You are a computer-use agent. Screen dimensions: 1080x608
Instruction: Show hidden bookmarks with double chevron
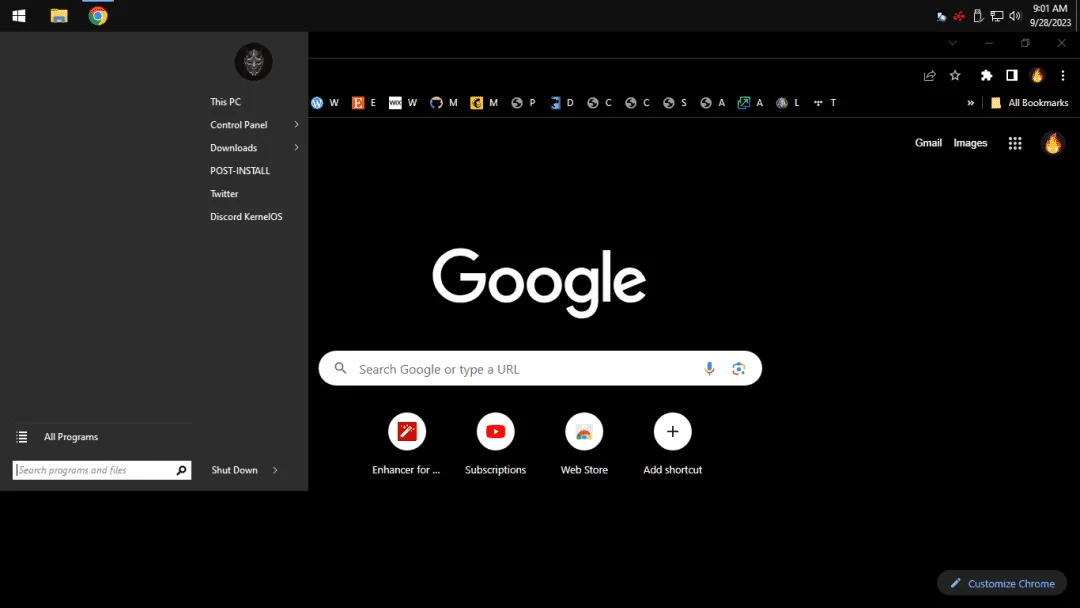[x=970, y=103]
